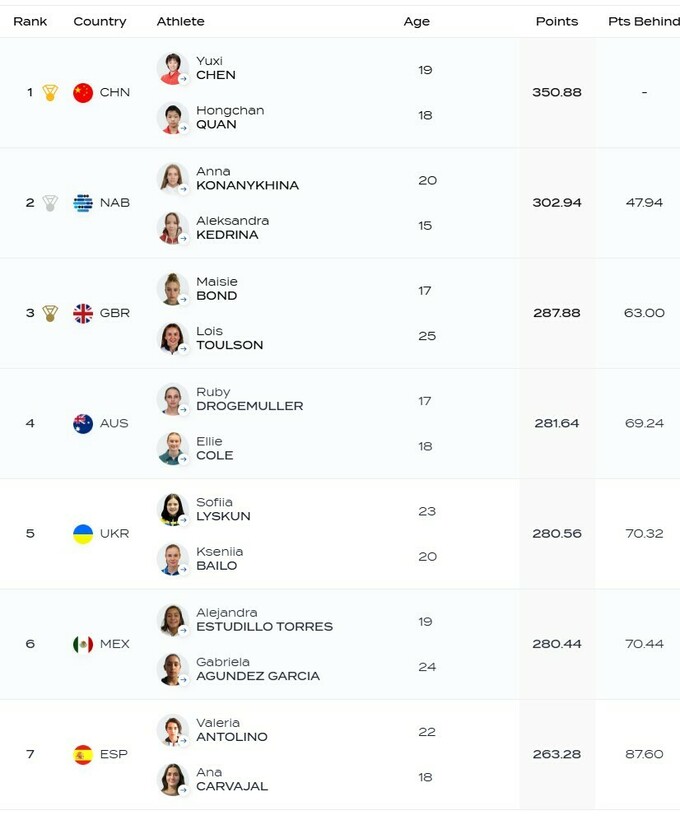
Task: Open Alejandra Estudillo Torres's profile
Action: (264, 620)
